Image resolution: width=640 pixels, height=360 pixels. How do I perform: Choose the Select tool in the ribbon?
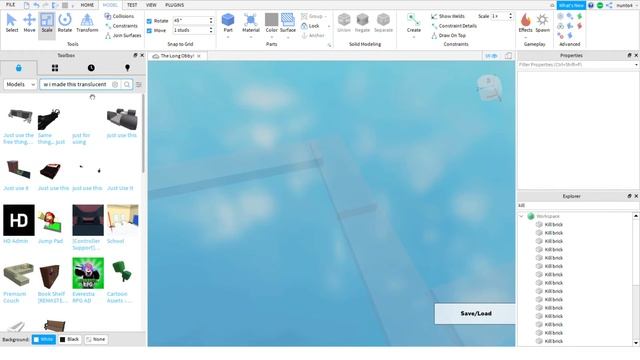pyautogui.click(x=11, y=23)
